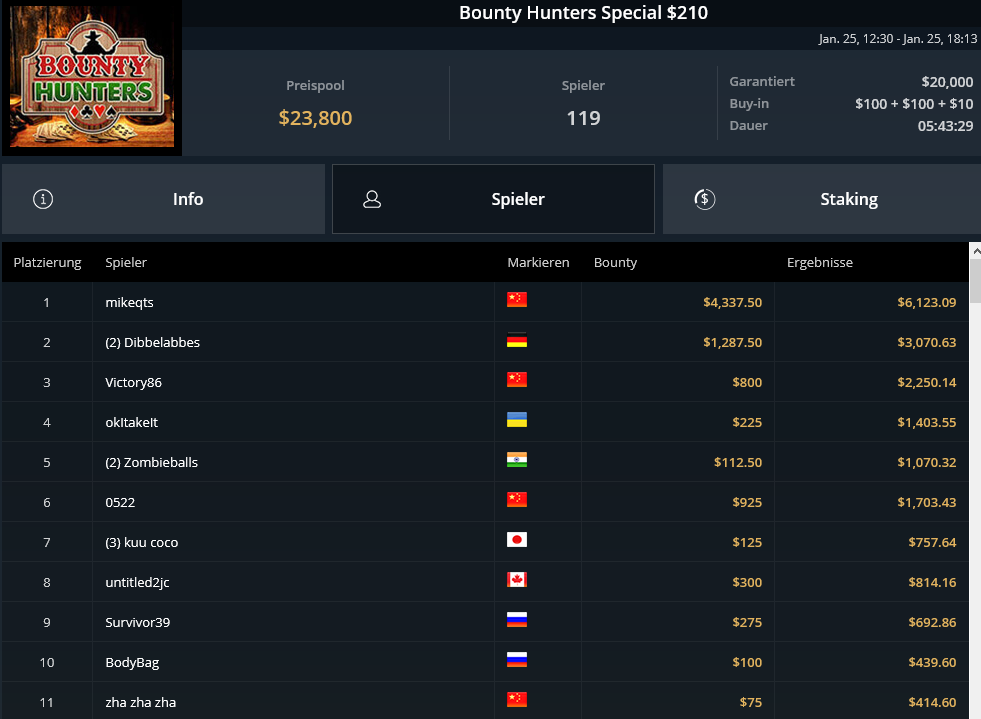Click the scrollbar up arrow
Image resolution: width=981 pixels, height=719 pixels.
point(975,251)
